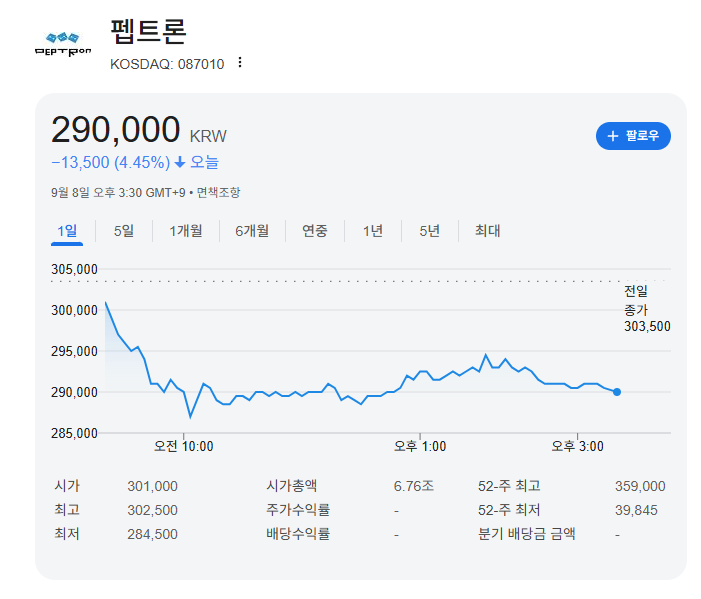Viewport: 701px width, 599px height.
Task: Click the Peptron company logo
Action: pos(63,44)
